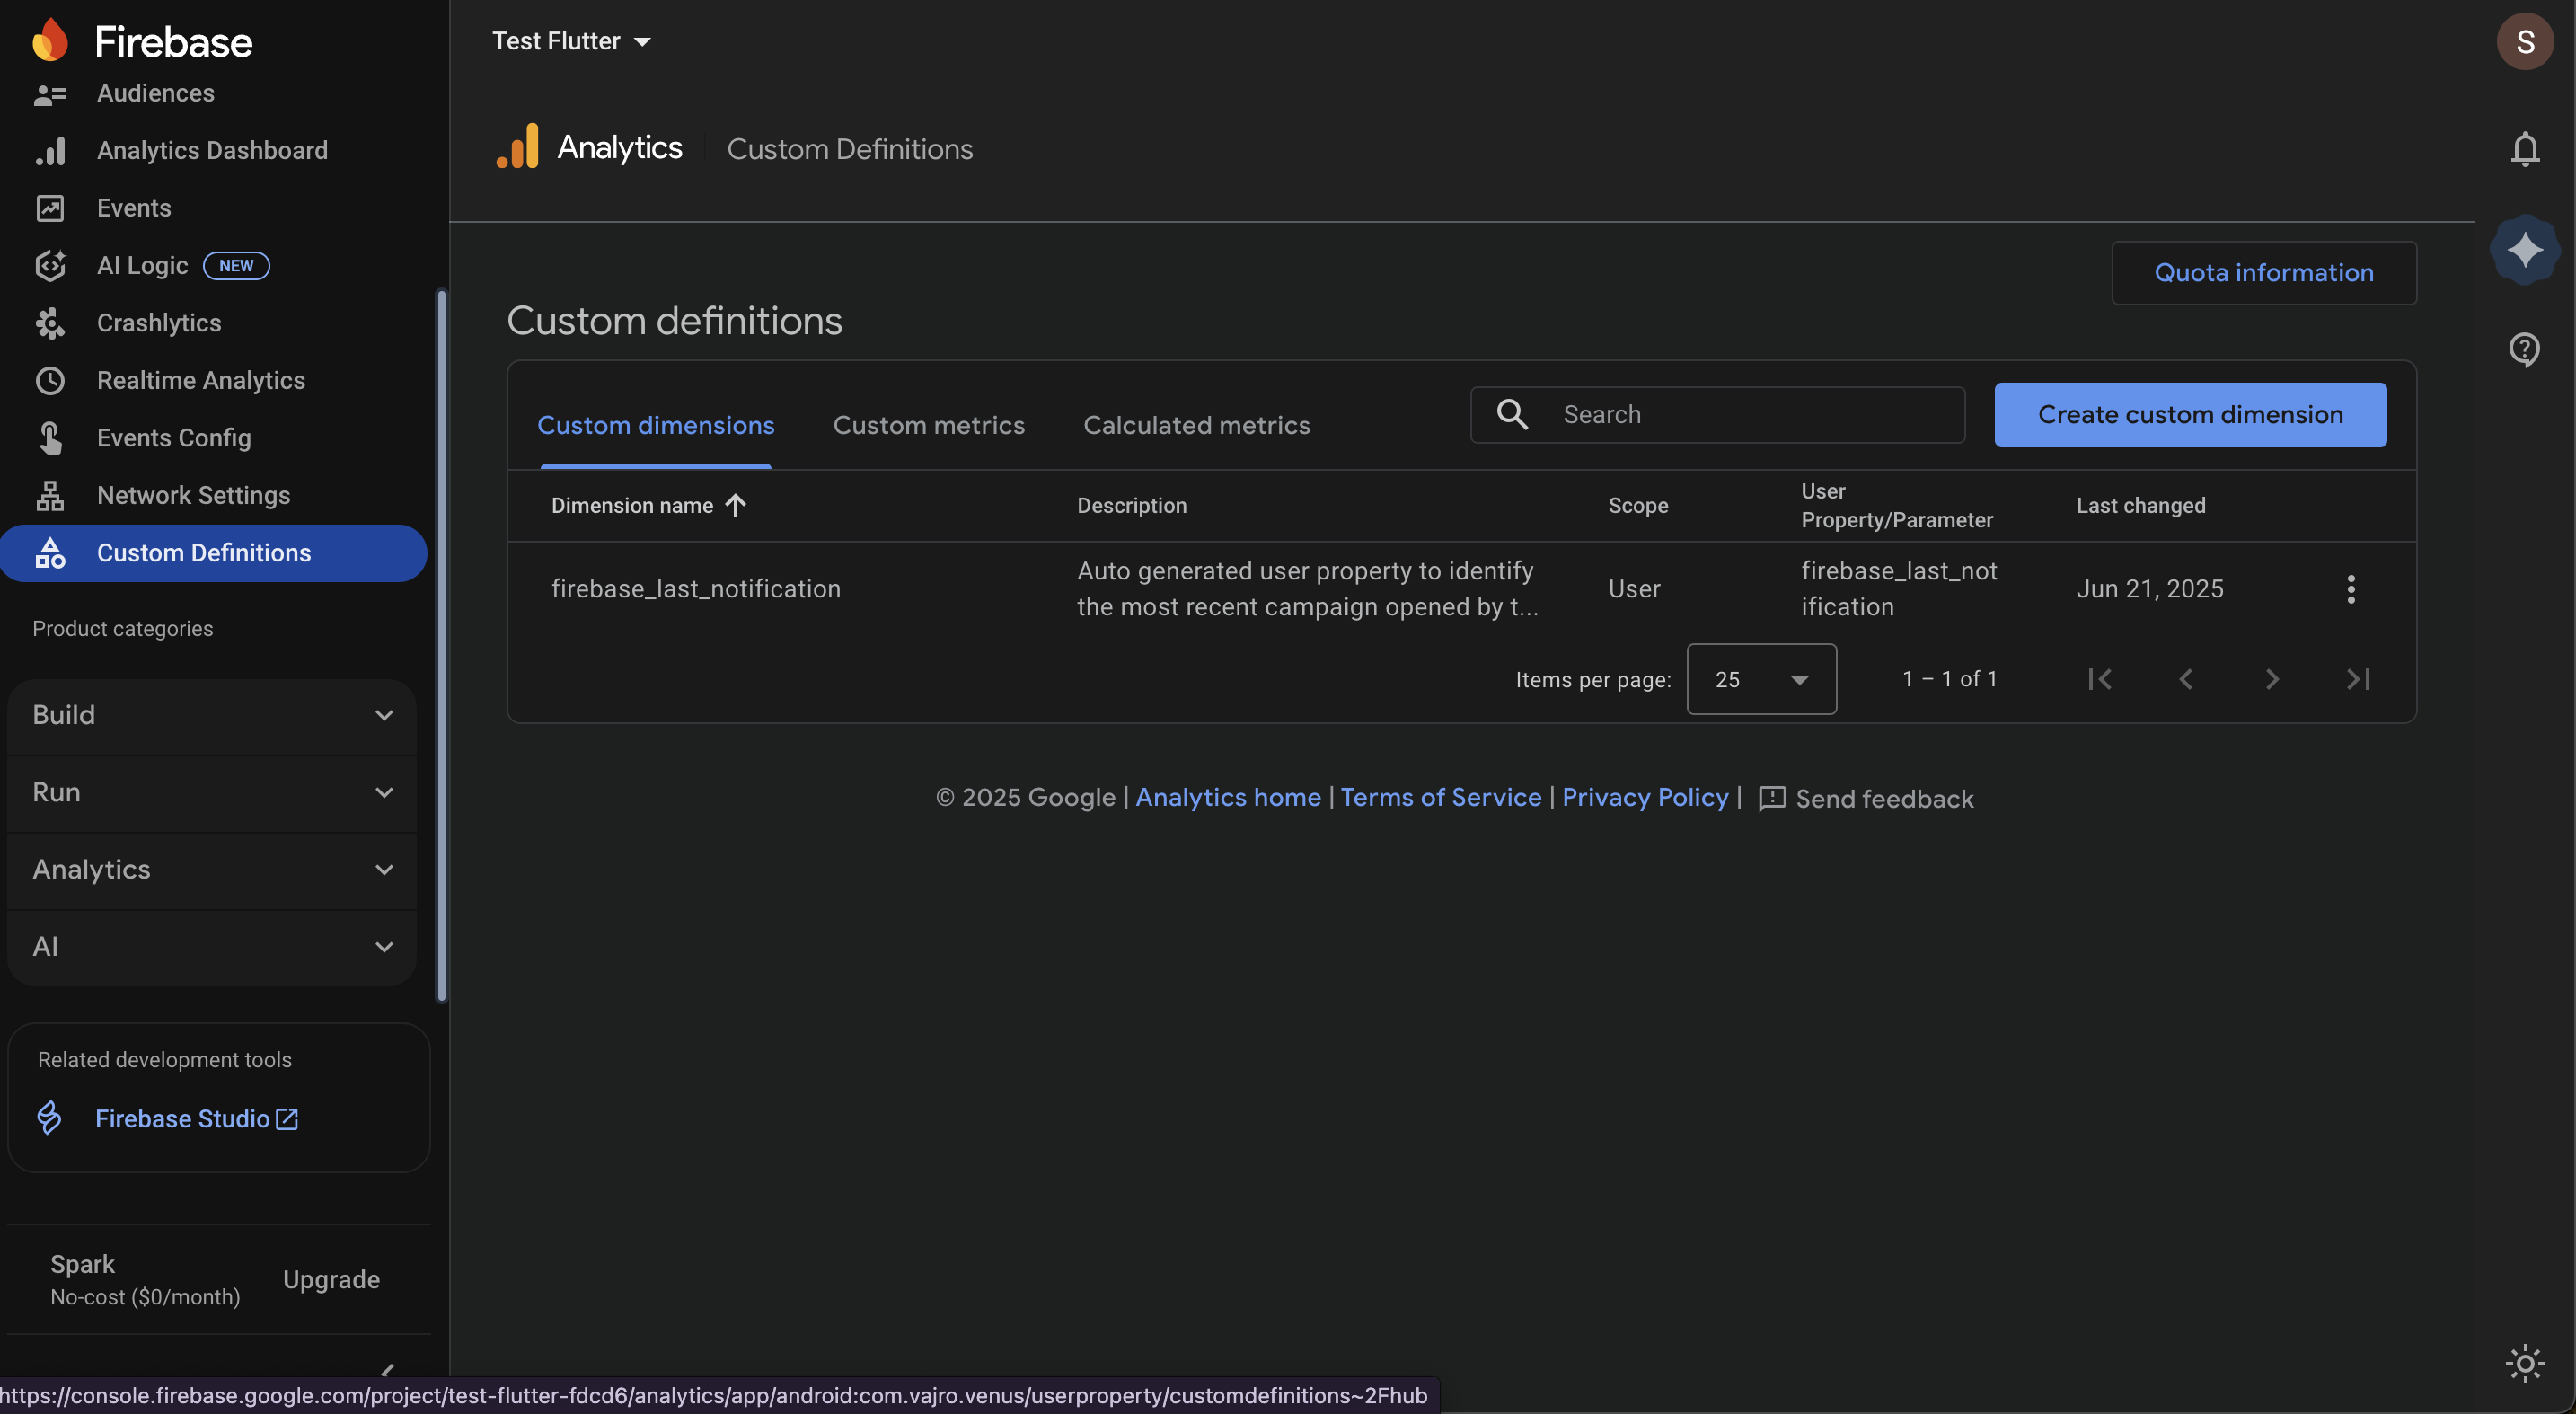Click Create custom dimension button

click(2189, 415)
